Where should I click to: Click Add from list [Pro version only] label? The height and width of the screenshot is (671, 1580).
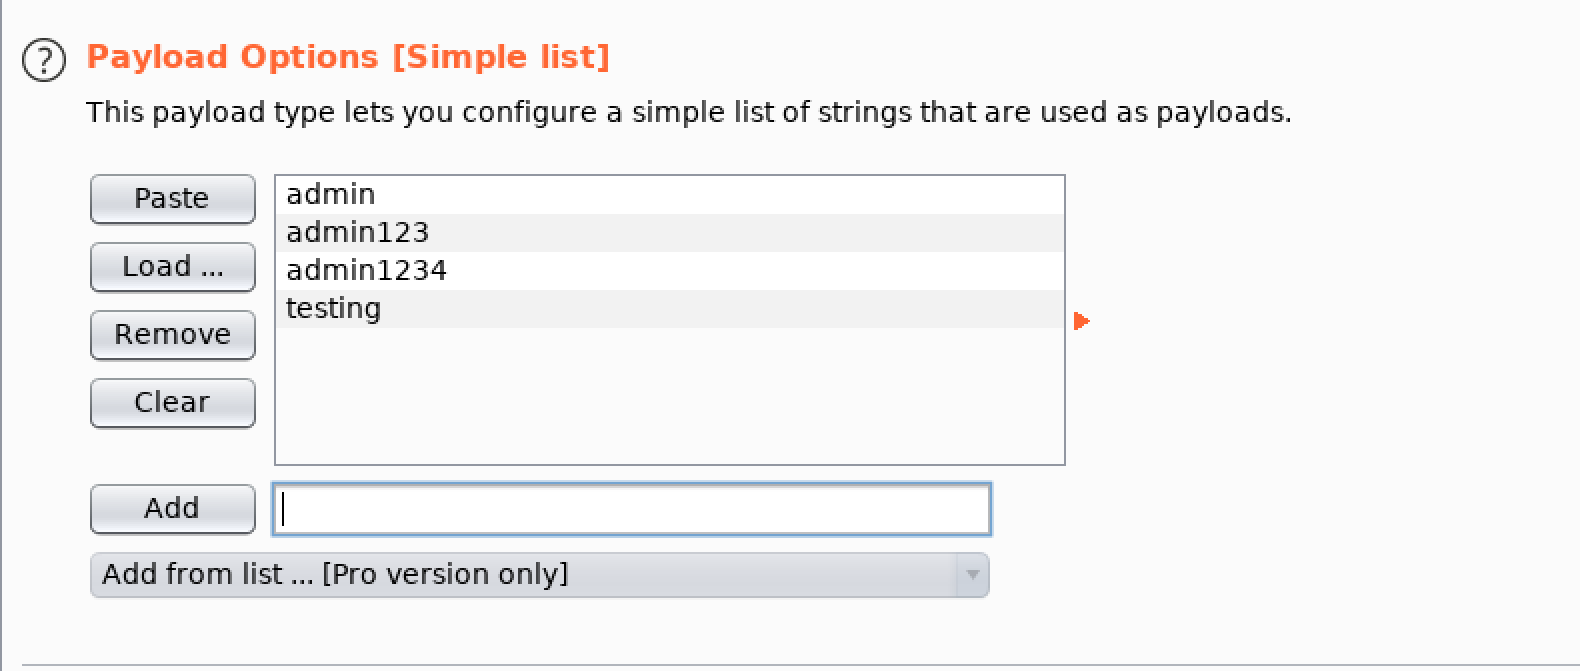coord(335,574)
